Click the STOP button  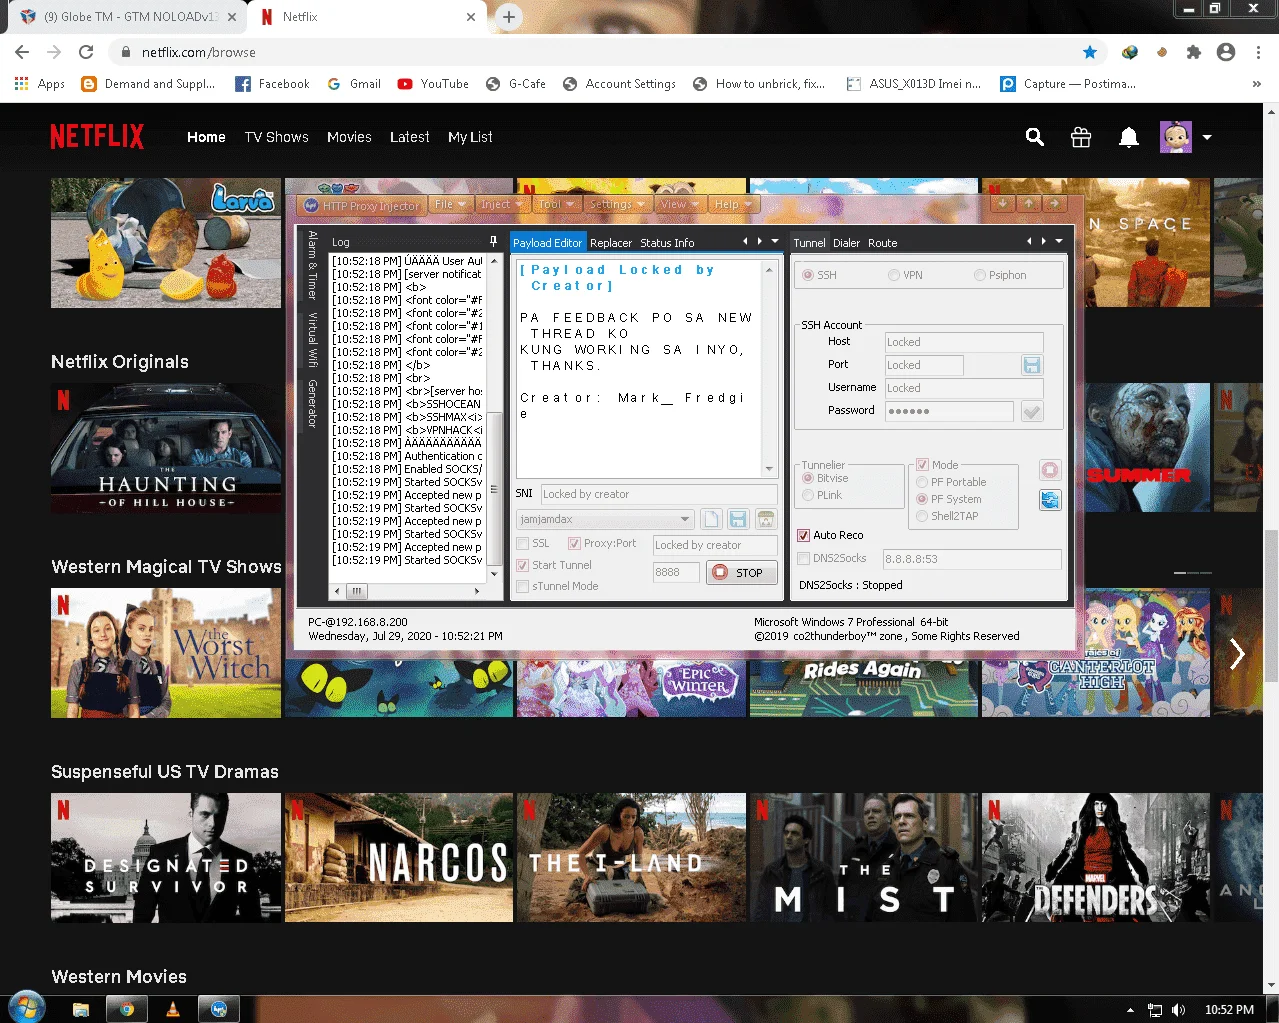coord(741,573)
